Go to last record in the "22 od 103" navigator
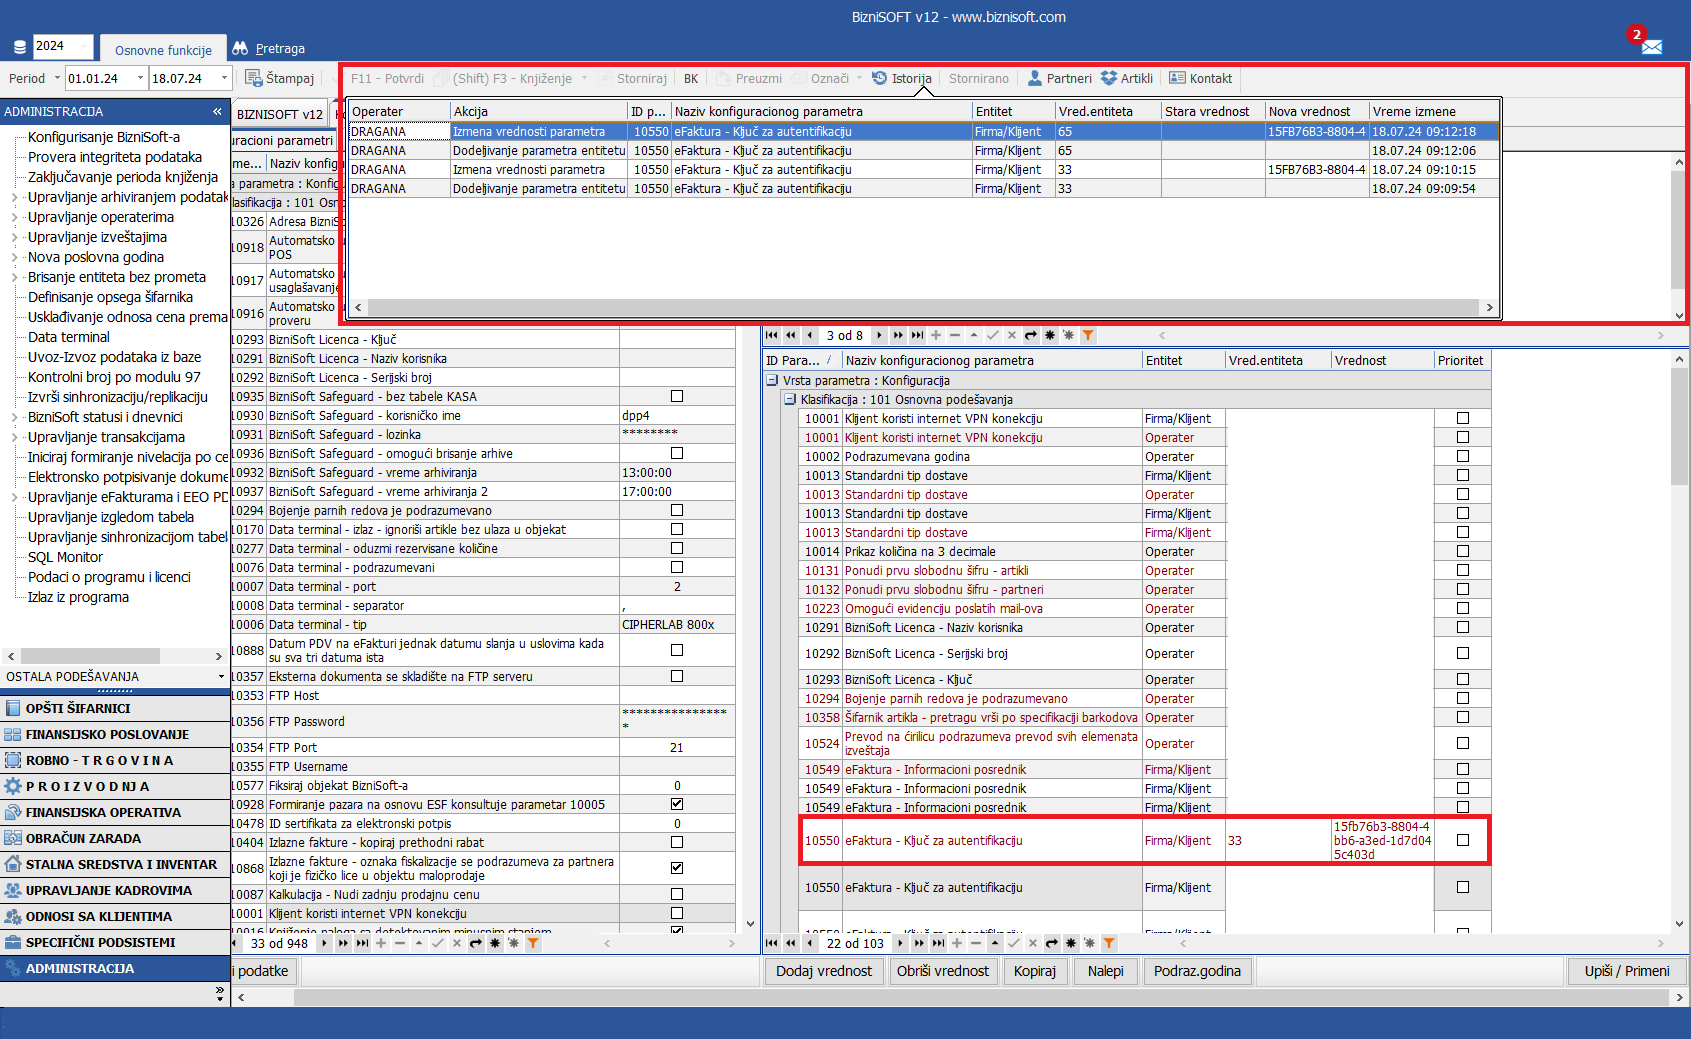Screen dimensions: 1691x1039 click(x=938, y=943)
